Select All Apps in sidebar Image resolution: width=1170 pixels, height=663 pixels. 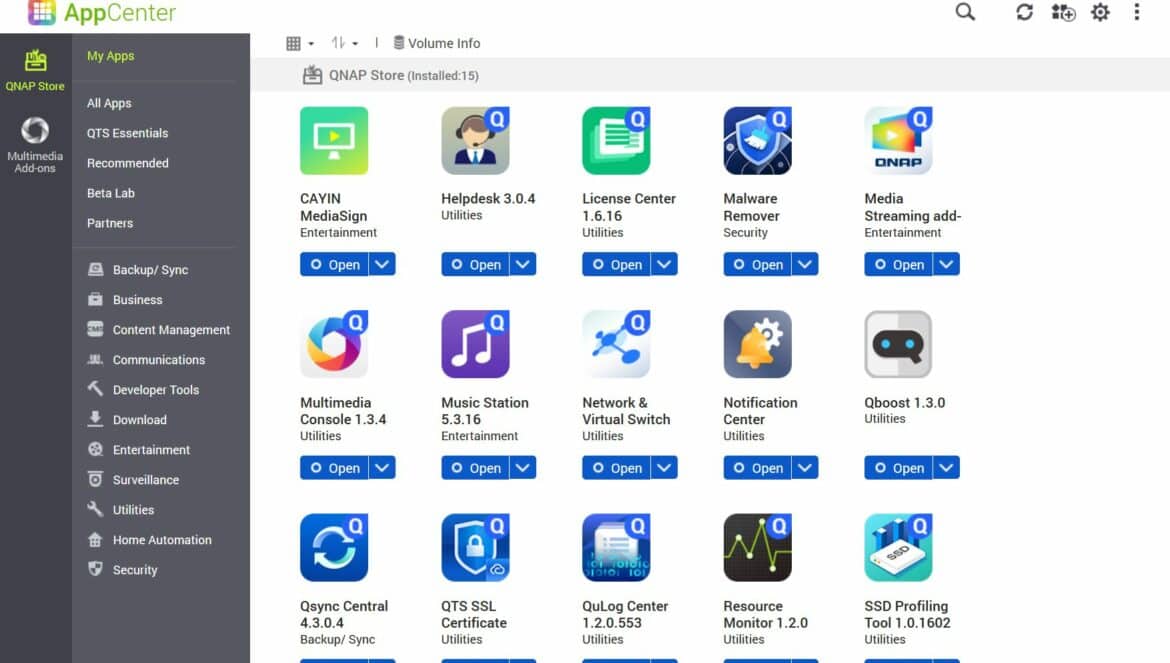point(109,103)
